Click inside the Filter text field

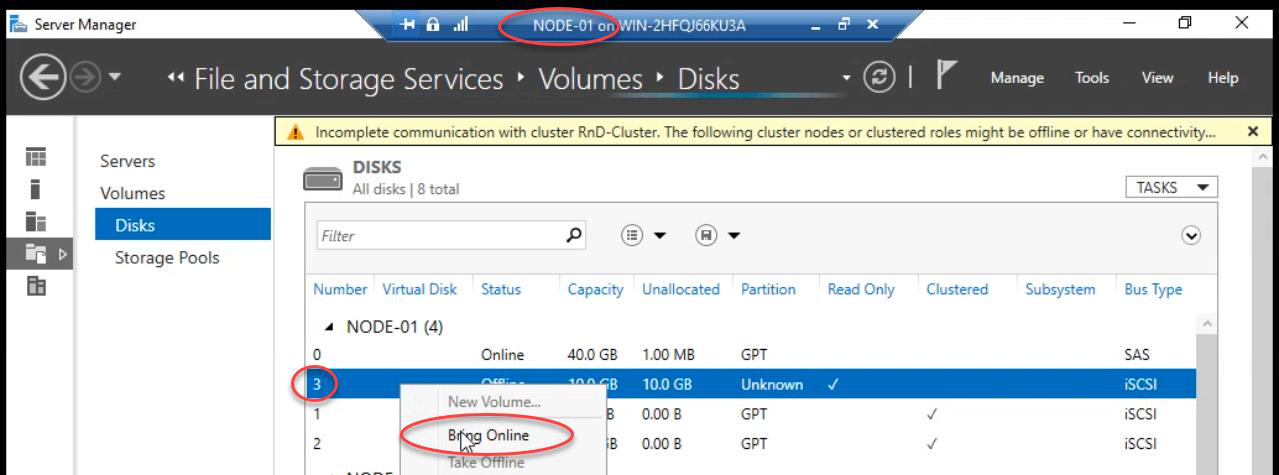tap(438, 236)
